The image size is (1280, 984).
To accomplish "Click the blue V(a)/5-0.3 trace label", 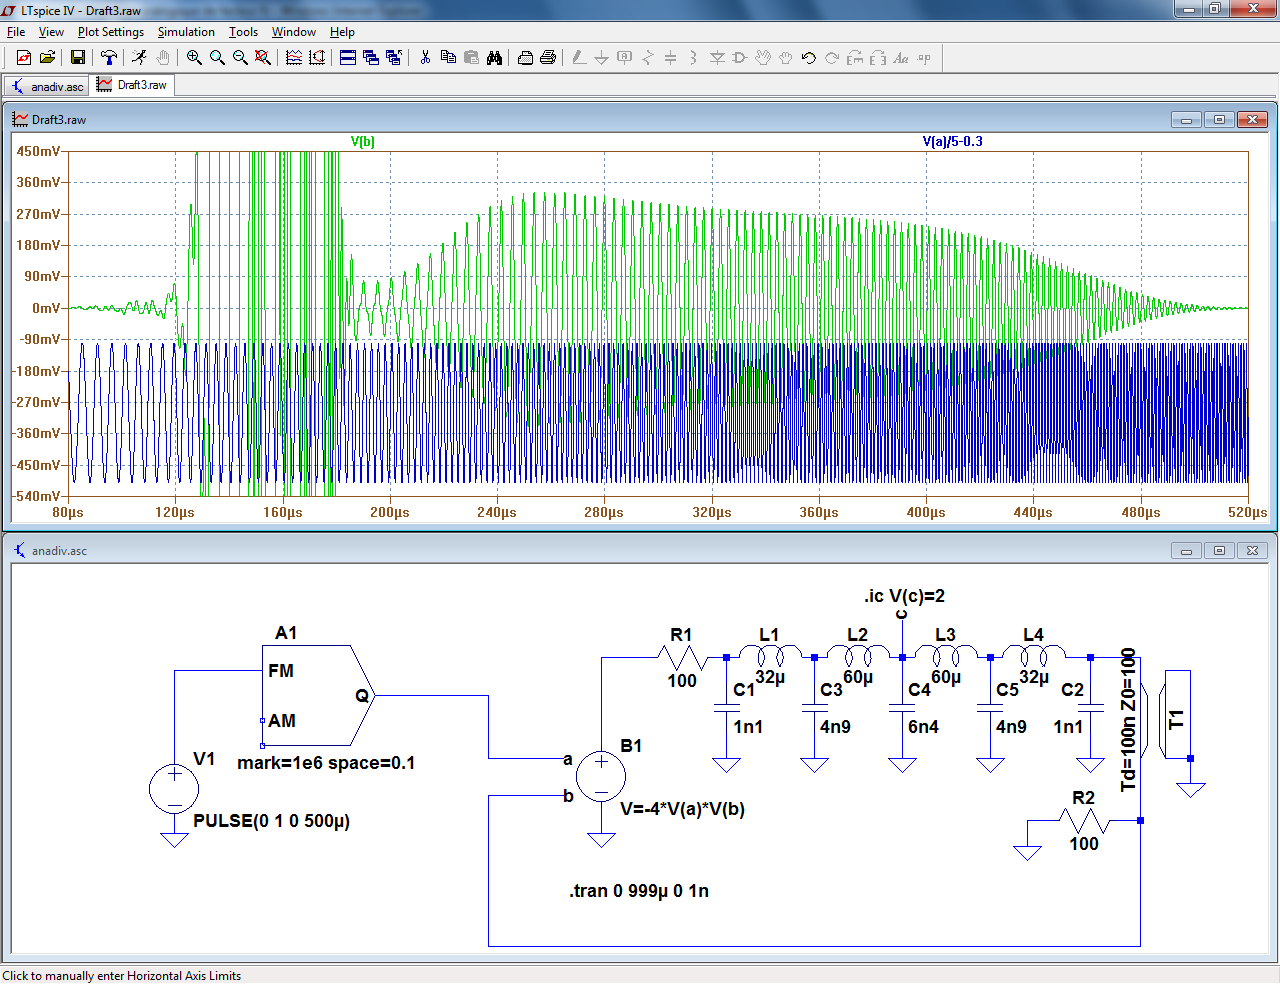I will [x=952, y=142].
